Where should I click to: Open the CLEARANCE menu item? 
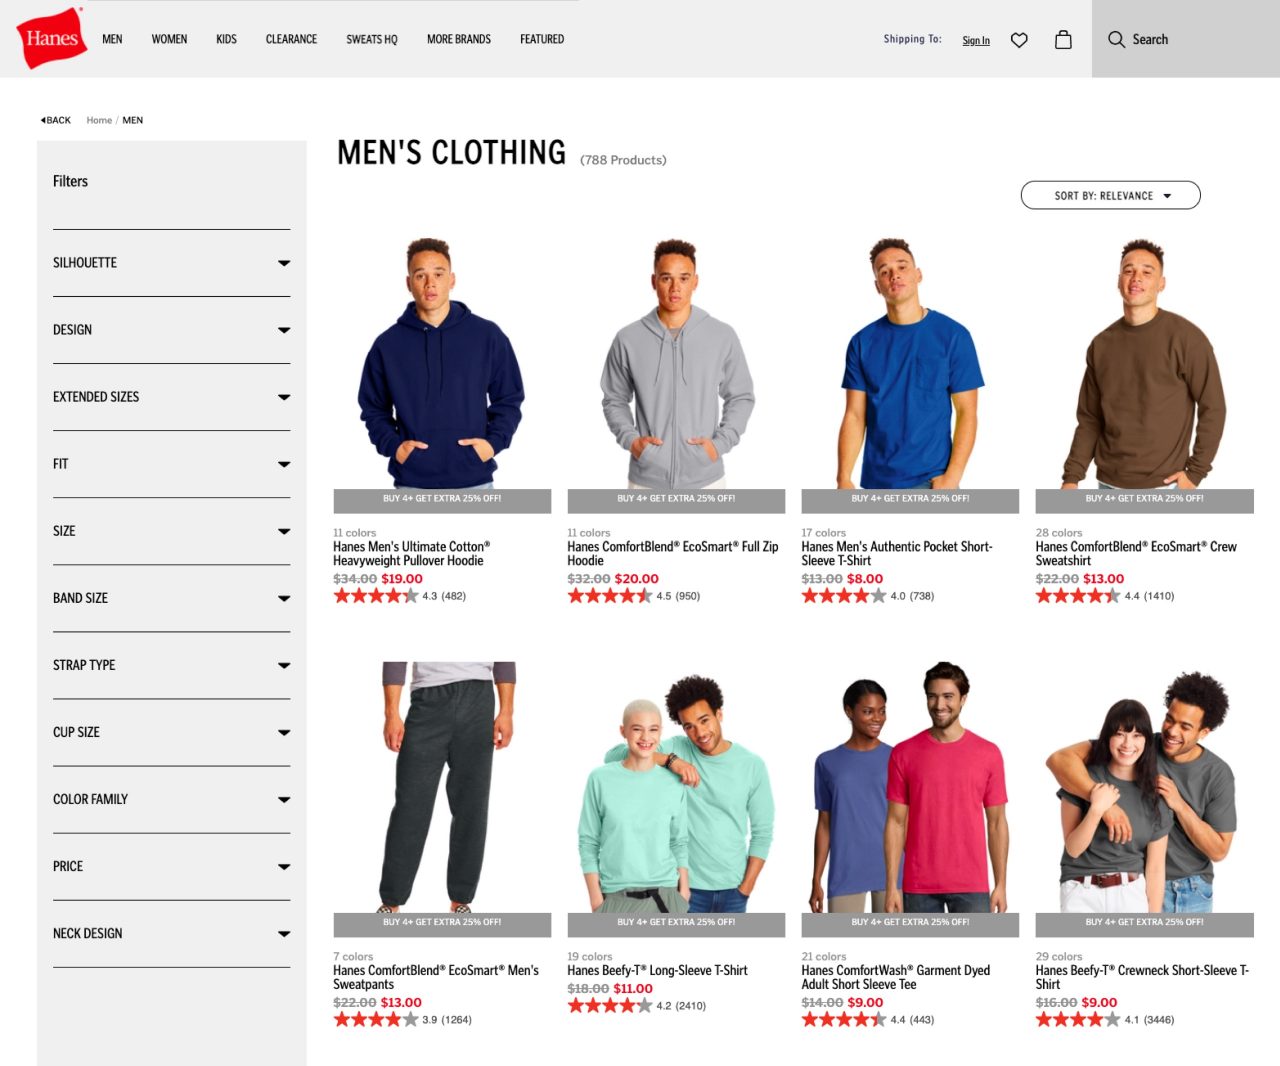[291, 39]
